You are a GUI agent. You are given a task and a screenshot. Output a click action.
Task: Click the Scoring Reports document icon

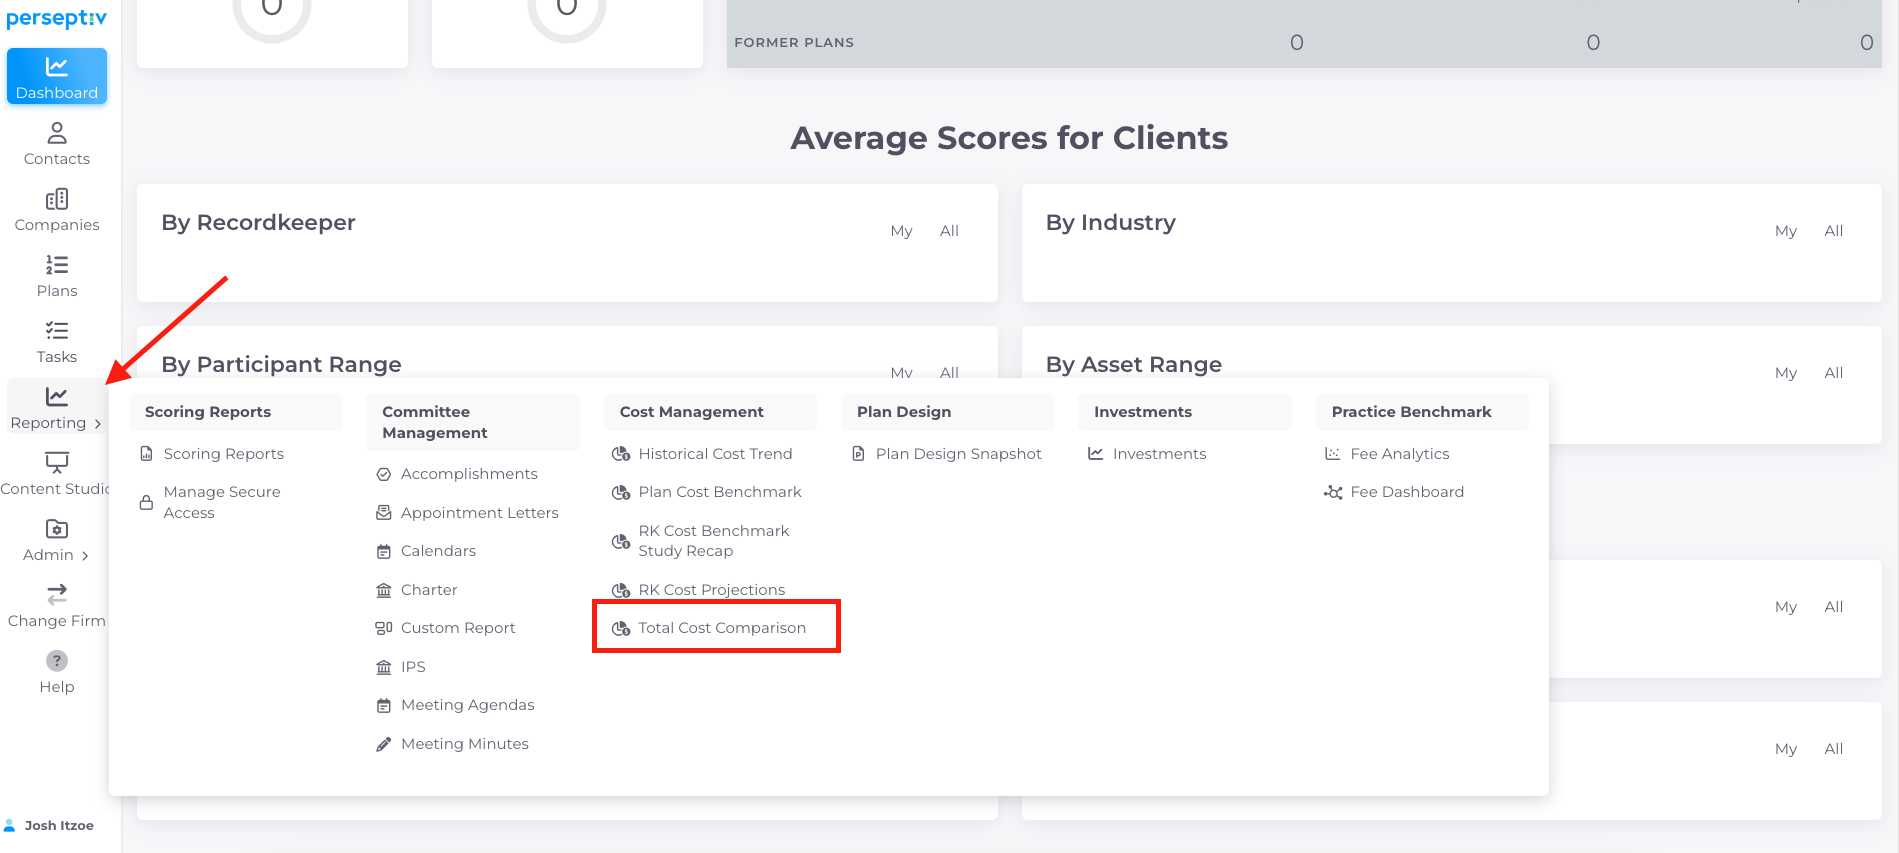[147, 454]
